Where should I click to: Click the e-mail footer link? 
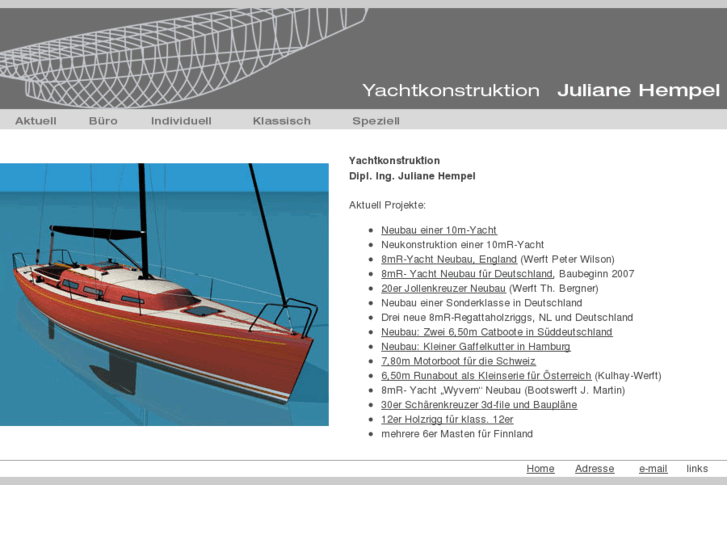(x=653, y=468)
